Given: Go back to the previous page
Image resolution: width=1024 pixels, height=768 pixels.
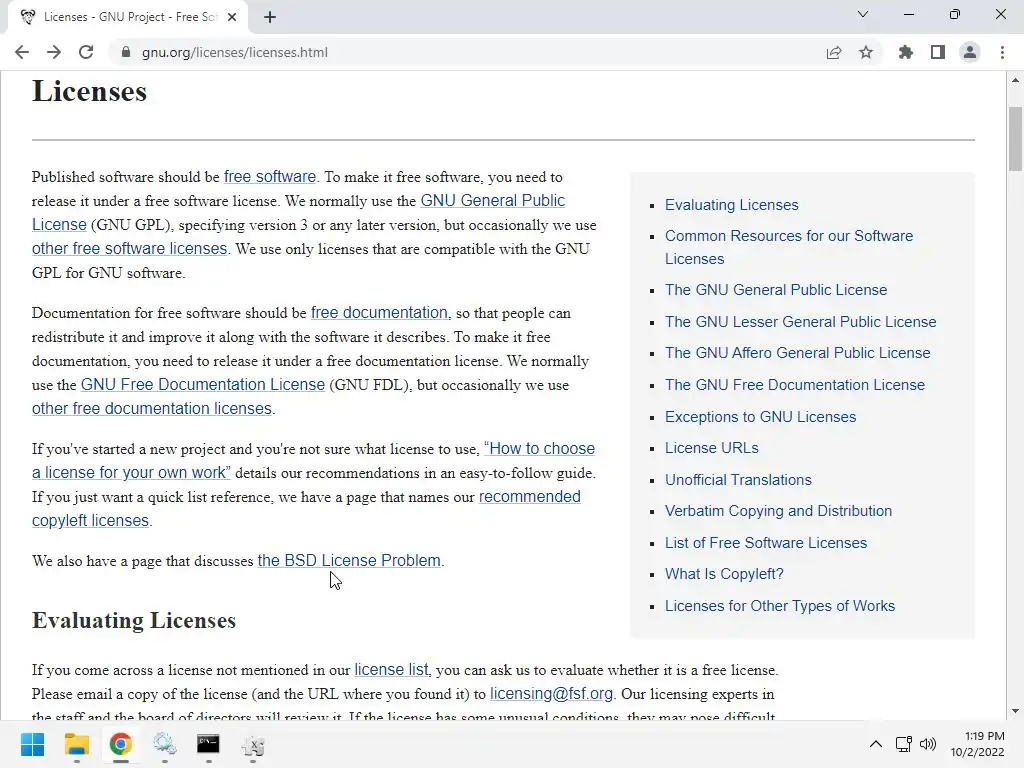Looking at the screenshot, I should (22, 52).
